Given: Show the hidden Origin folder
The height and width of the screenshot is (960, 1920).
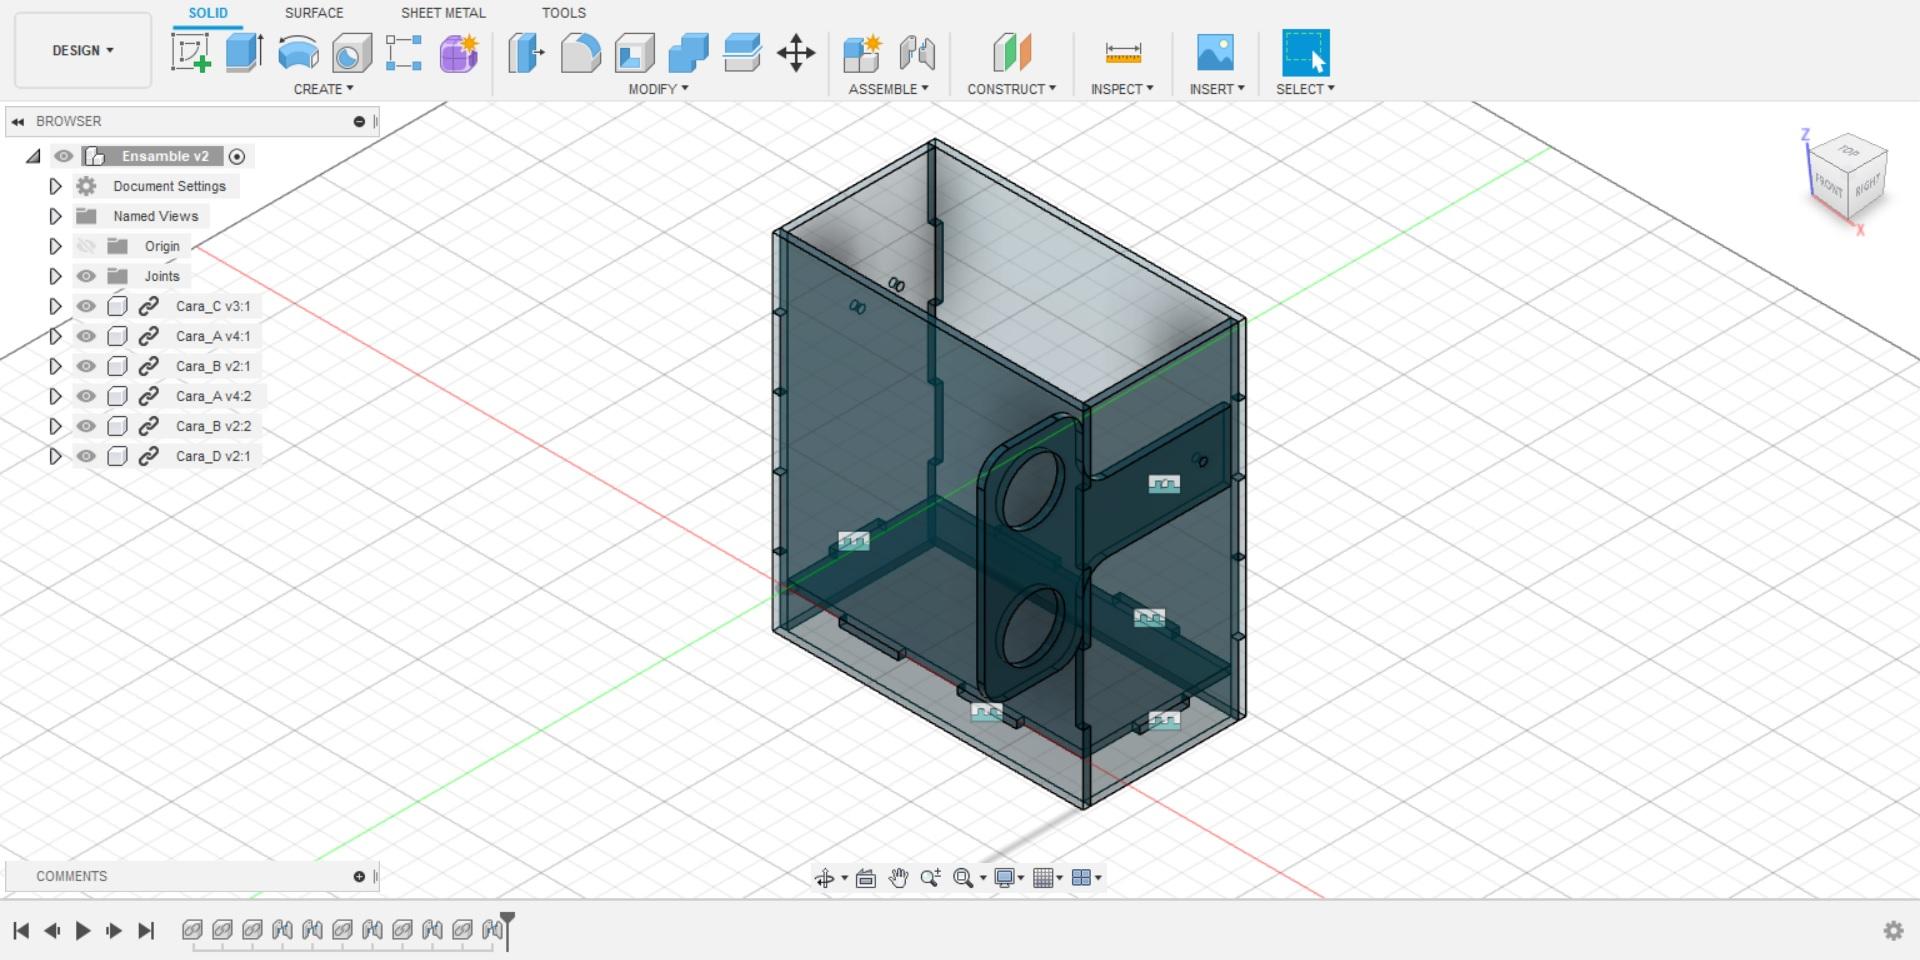Looking at the screenshot, I should pyautogui.click(x=86, y=246).
